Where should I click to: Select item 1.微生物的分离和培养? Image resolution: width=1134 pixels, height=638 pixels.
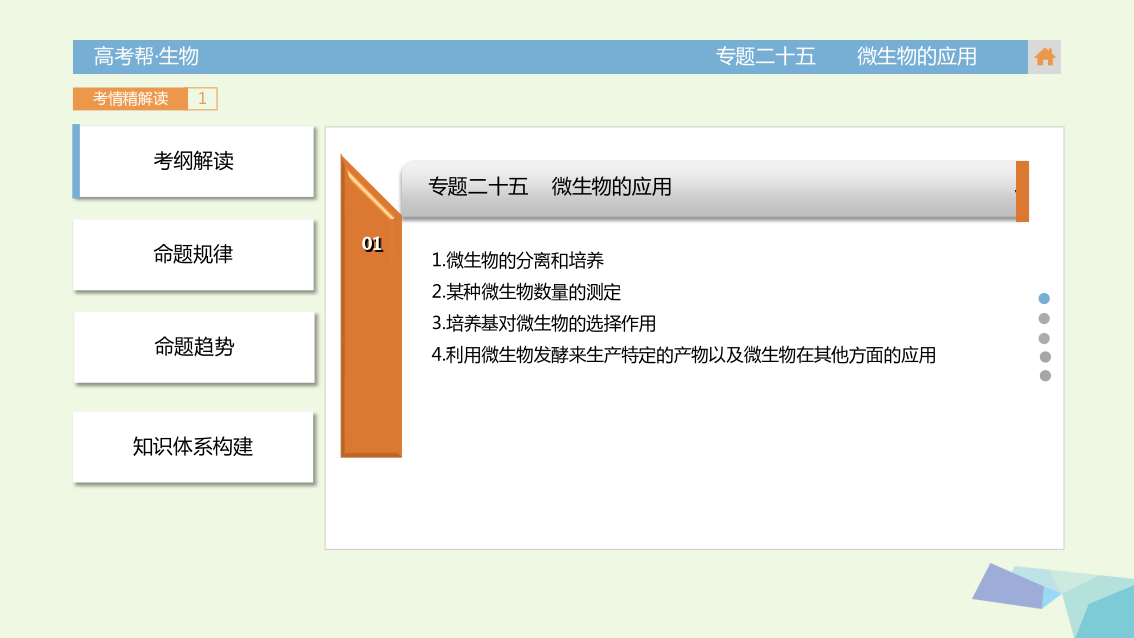(x=517, y=260)
